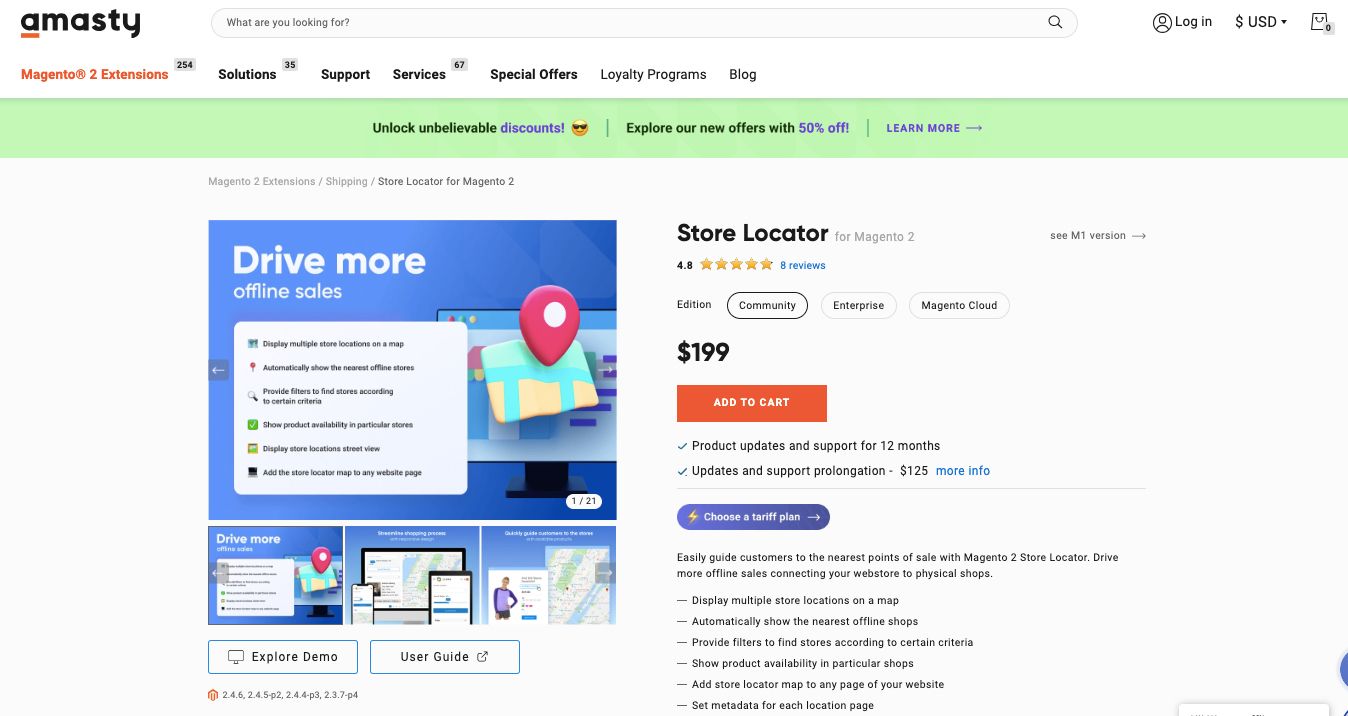
Task: Click the Magento compatibility icon near version numbers
Action: pos(212,694)
